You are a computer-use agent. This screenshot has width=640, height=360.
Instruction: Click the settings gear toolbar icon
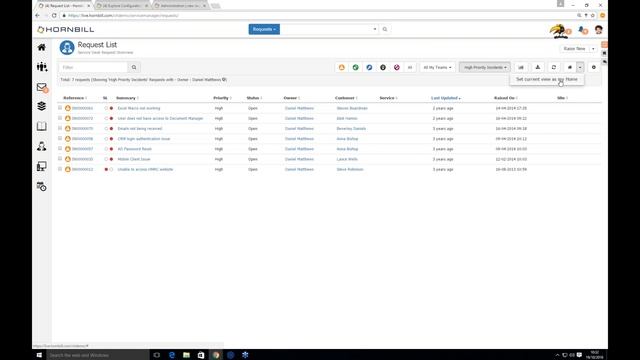594,67
